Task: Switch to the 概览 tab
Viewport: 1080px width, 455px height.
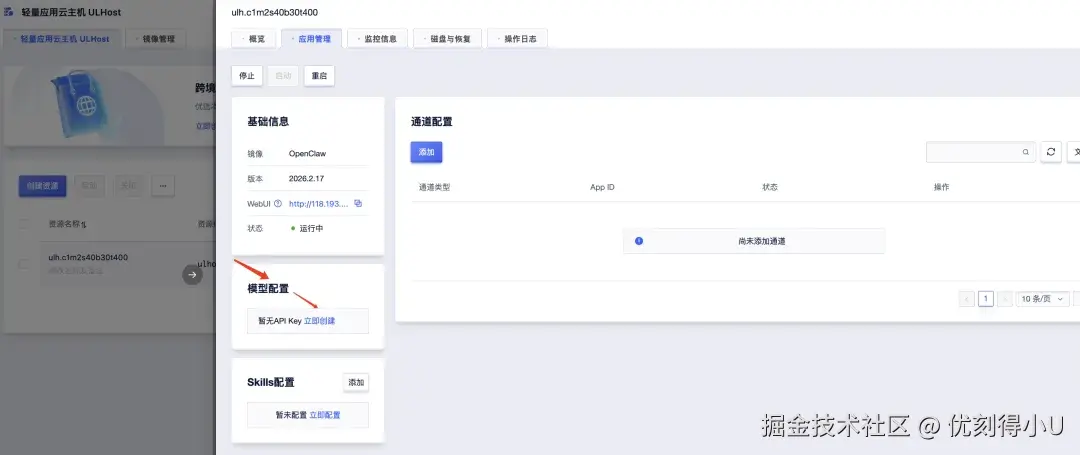Action: point(253,39)
